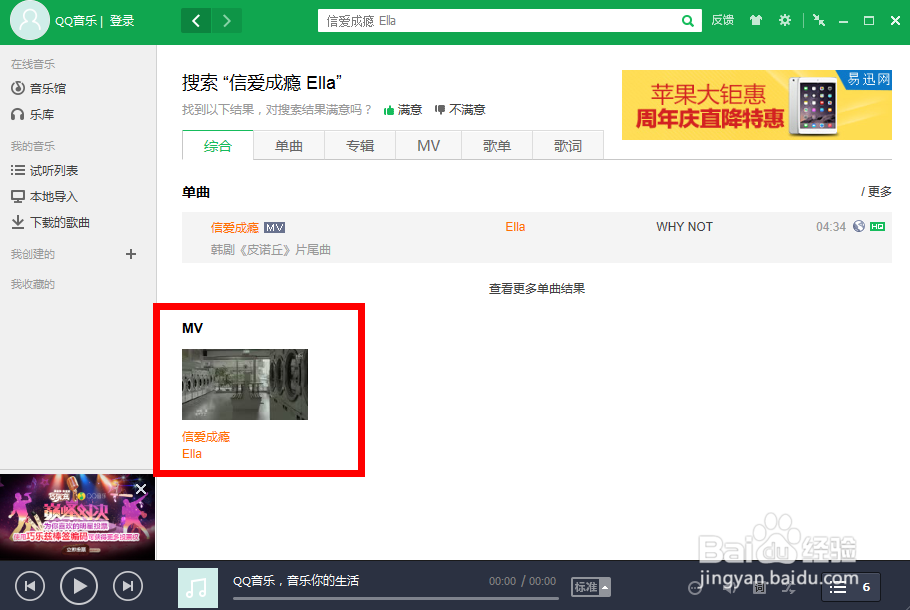Add a playlist with the plus icon
The width and height of the screenshot is (910, 610).
[131, 254]
